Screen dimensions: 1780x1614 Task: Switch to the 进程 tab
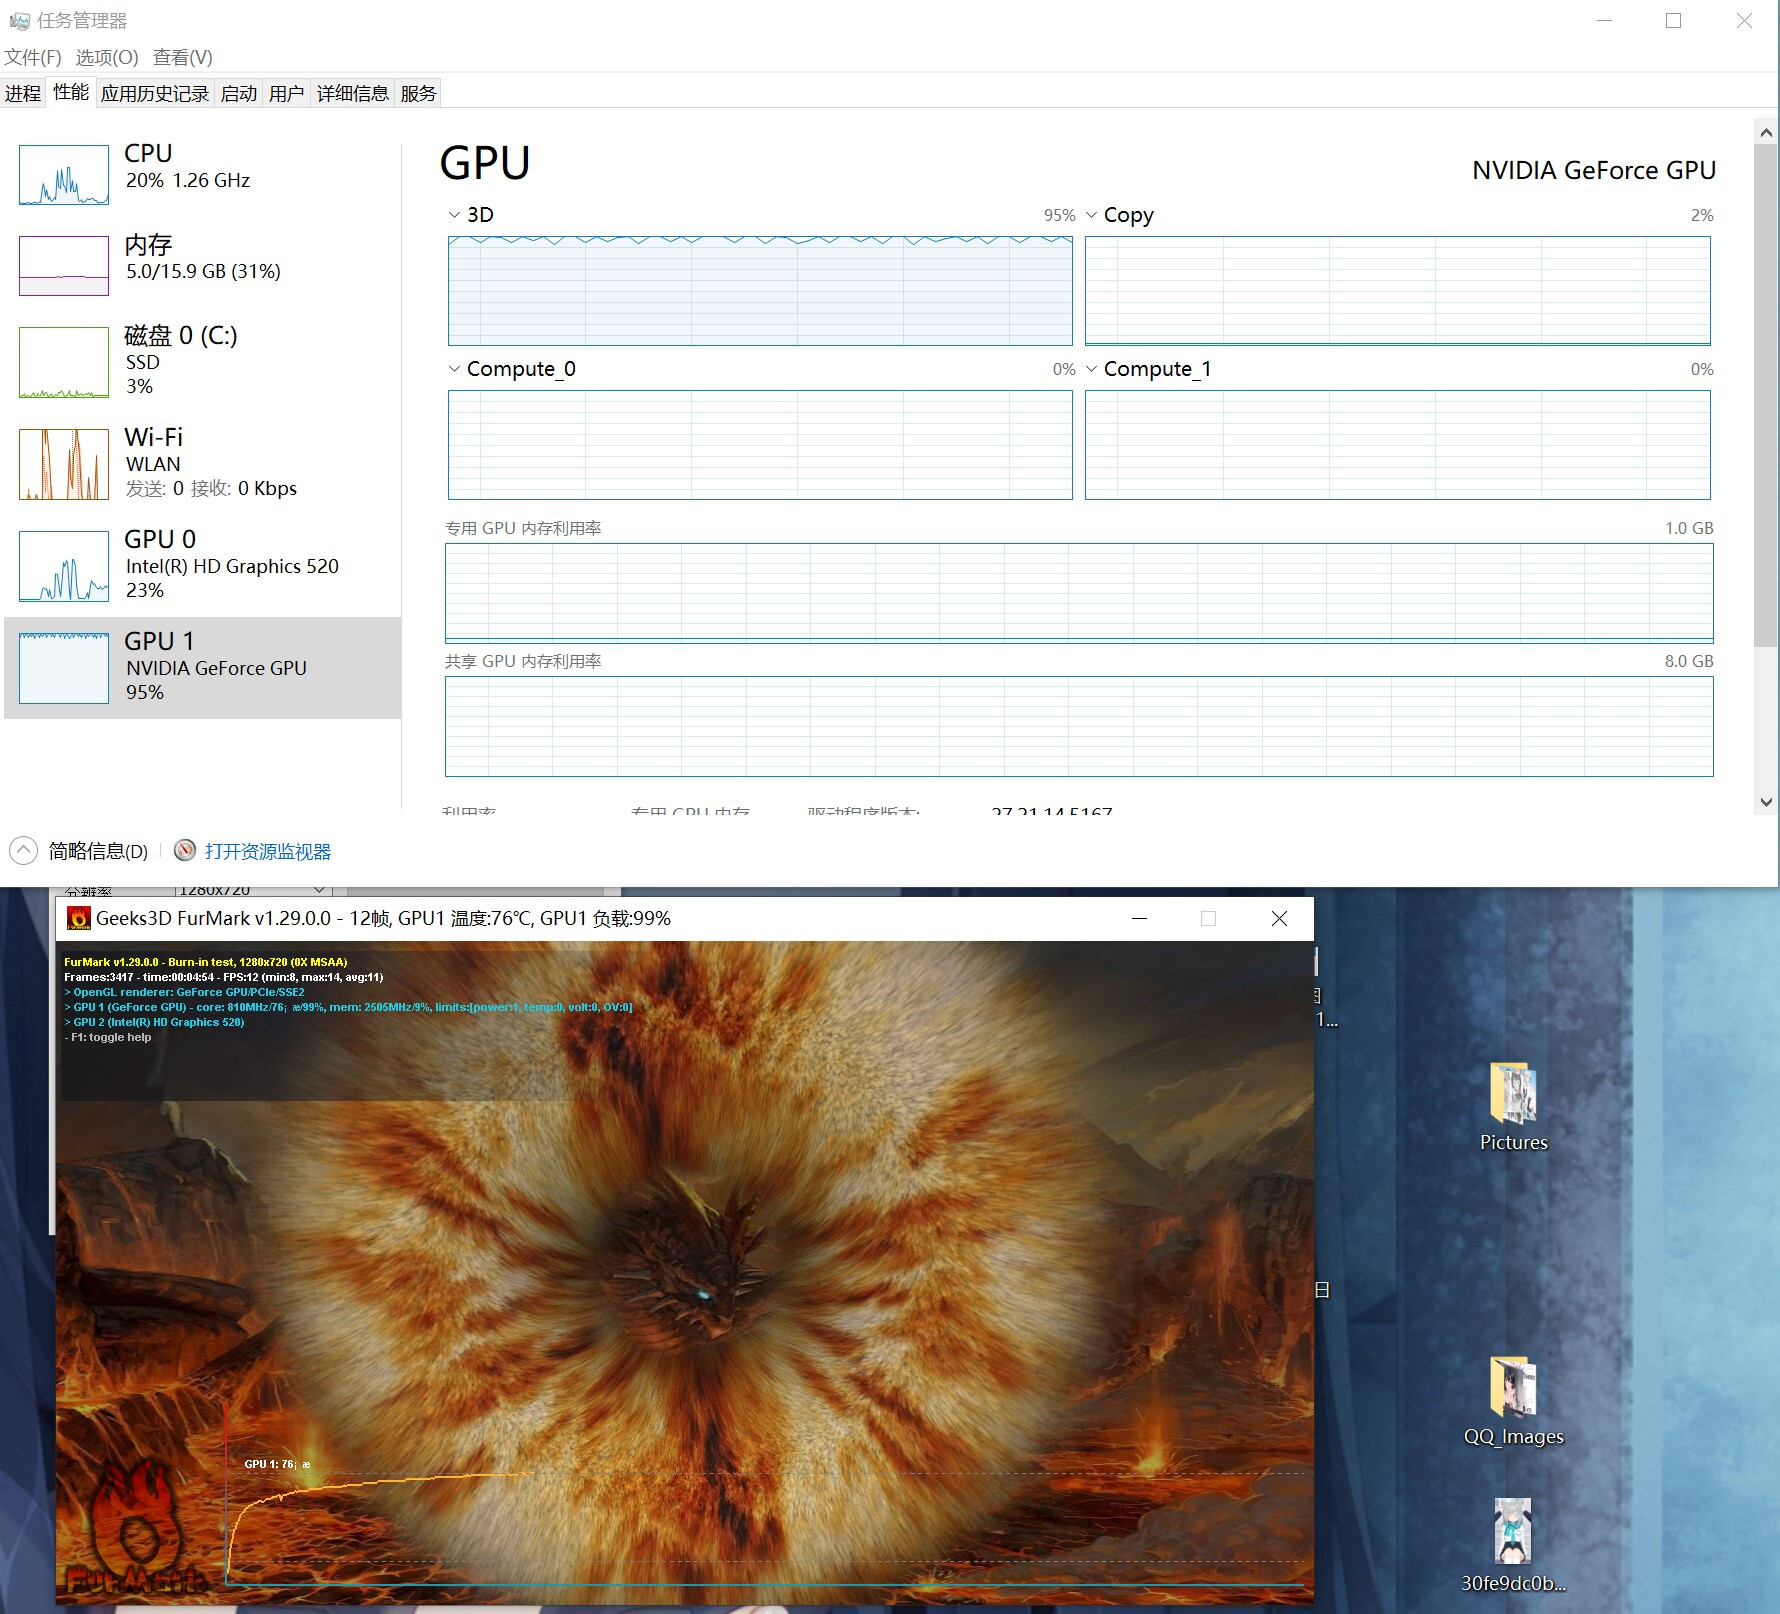tap(23, 93)
